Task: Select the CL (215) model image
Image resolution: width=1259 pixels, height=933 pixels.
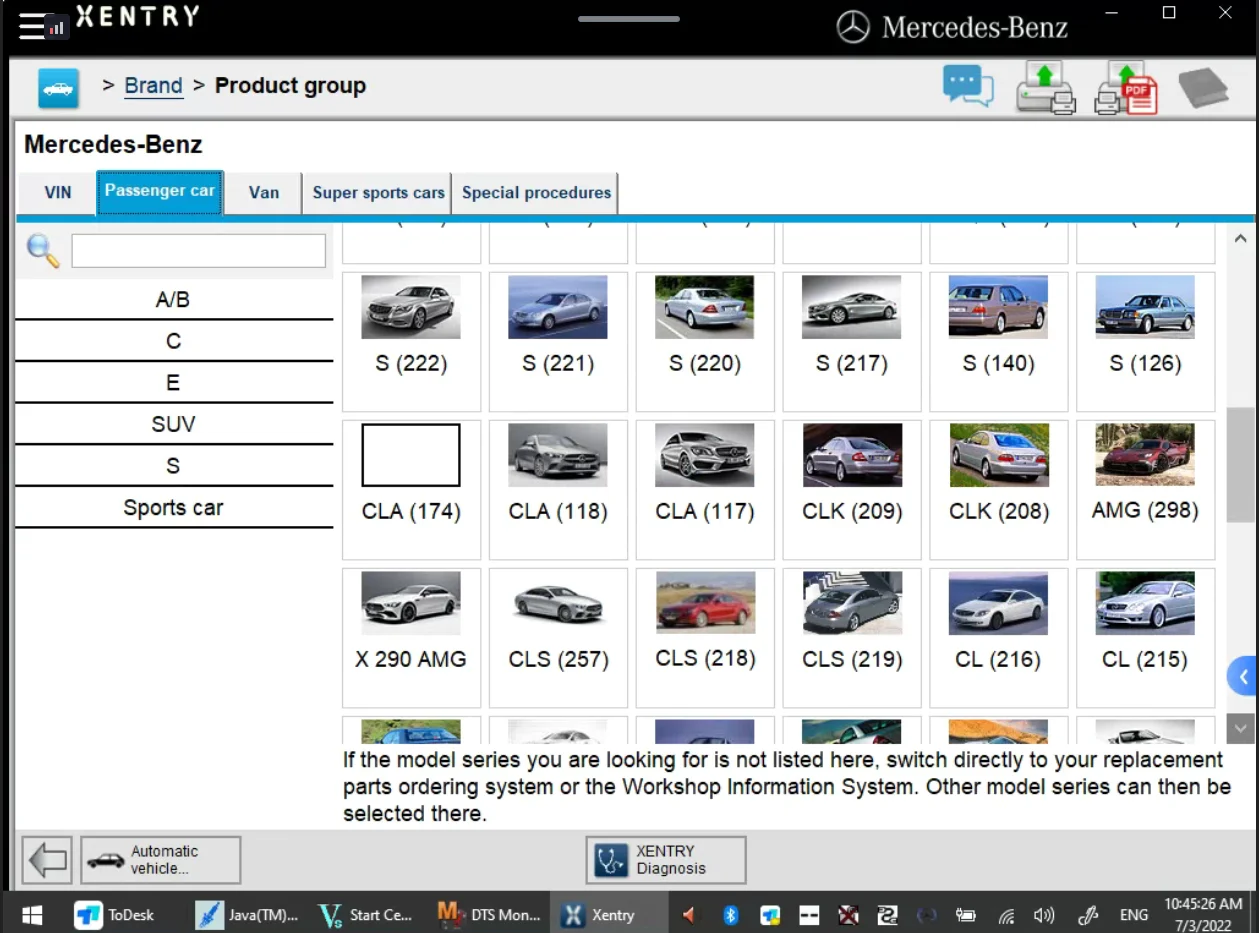Action: (x=1145, y=603)
